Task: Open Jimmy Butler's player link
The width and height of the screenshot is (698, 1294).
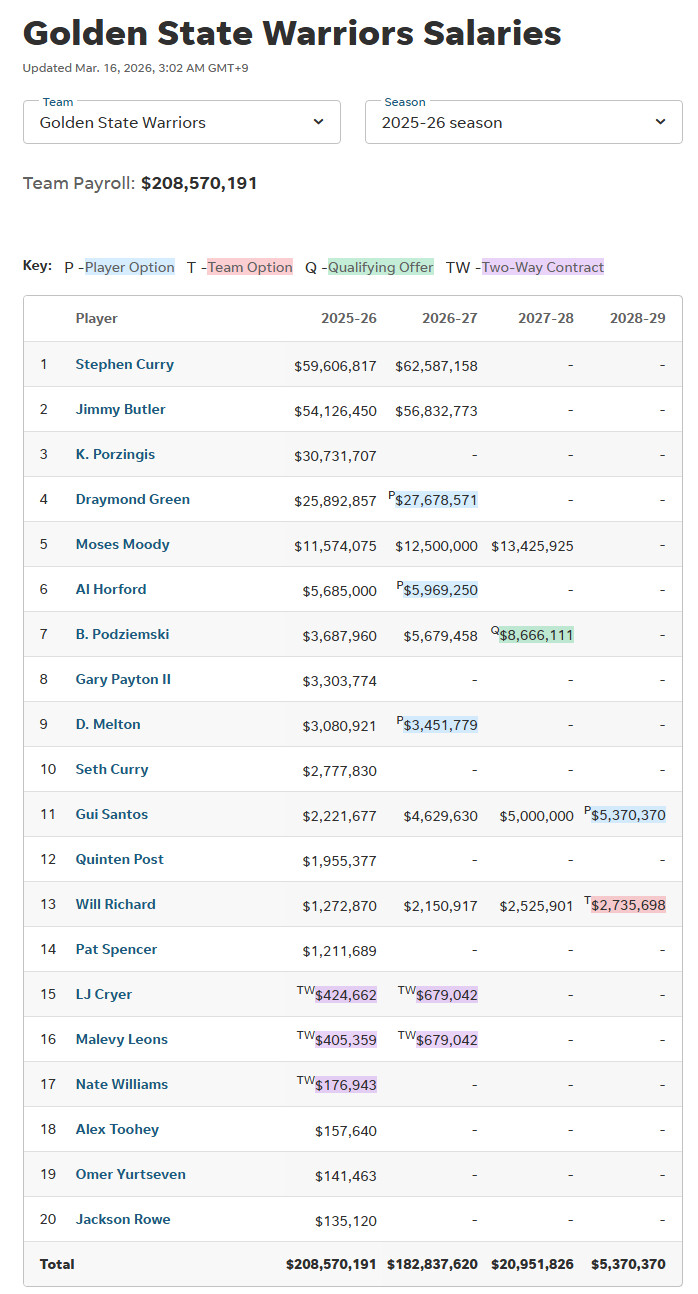Action: coord(121,409)
